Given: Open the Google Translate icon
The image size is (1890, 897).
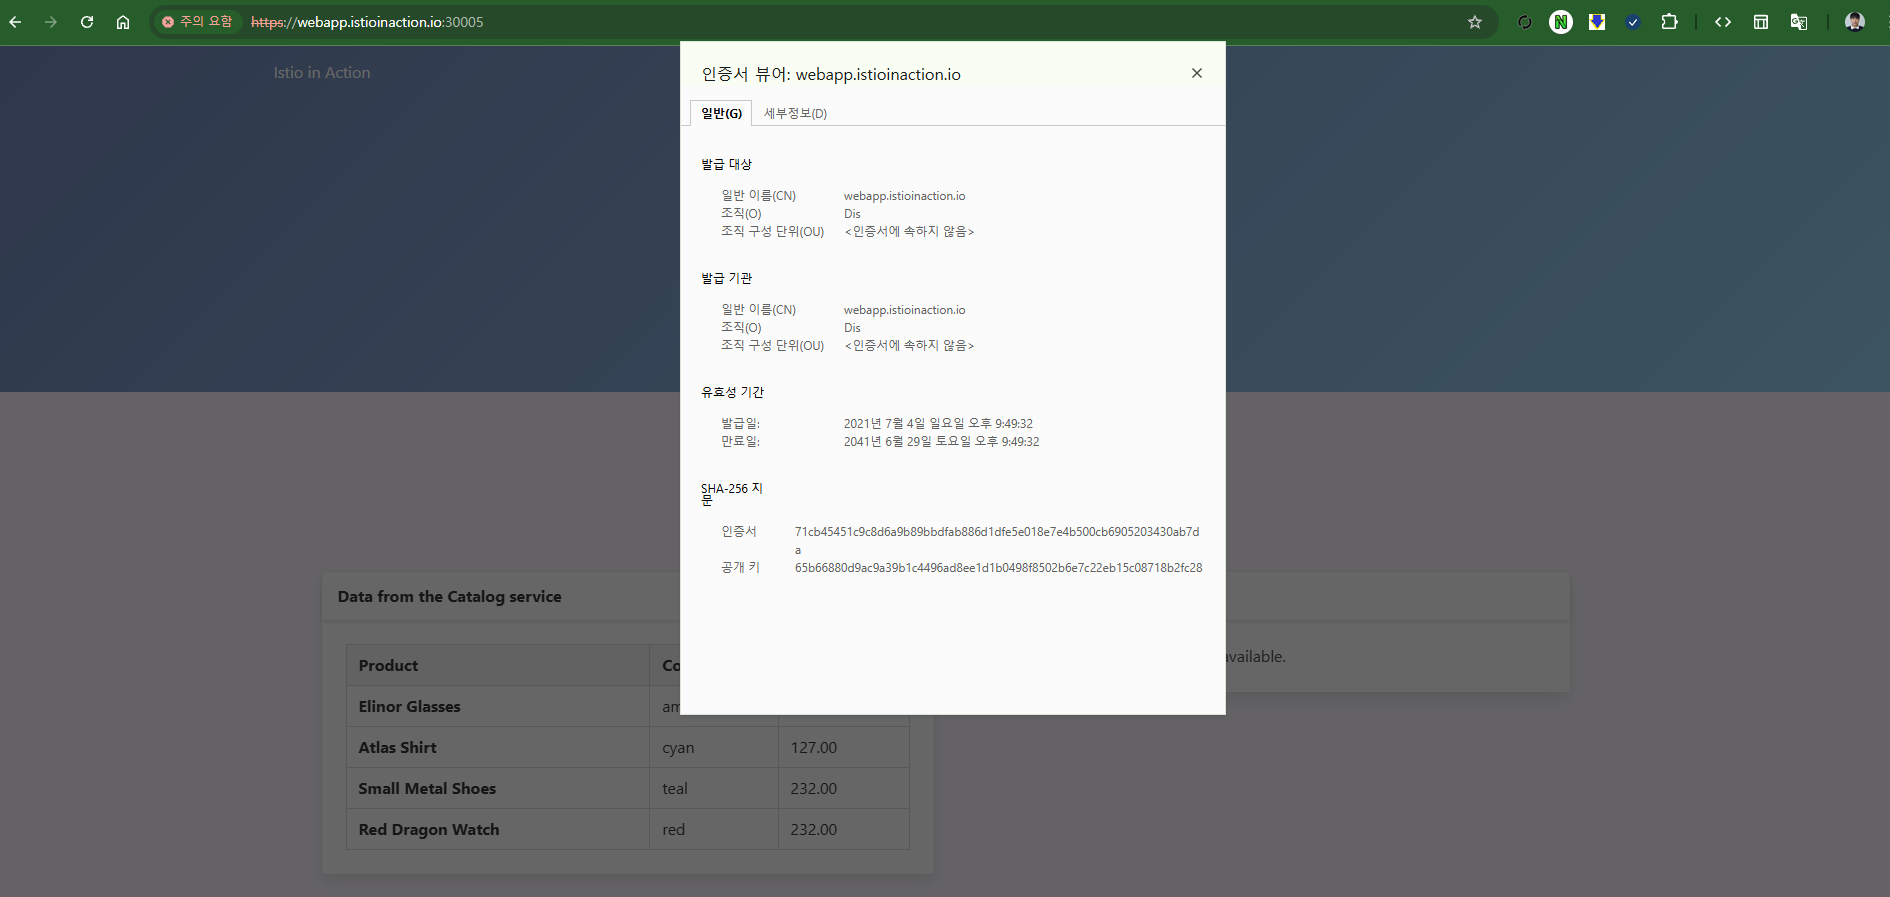Looking at the screenshot, I should [1799, 22].
